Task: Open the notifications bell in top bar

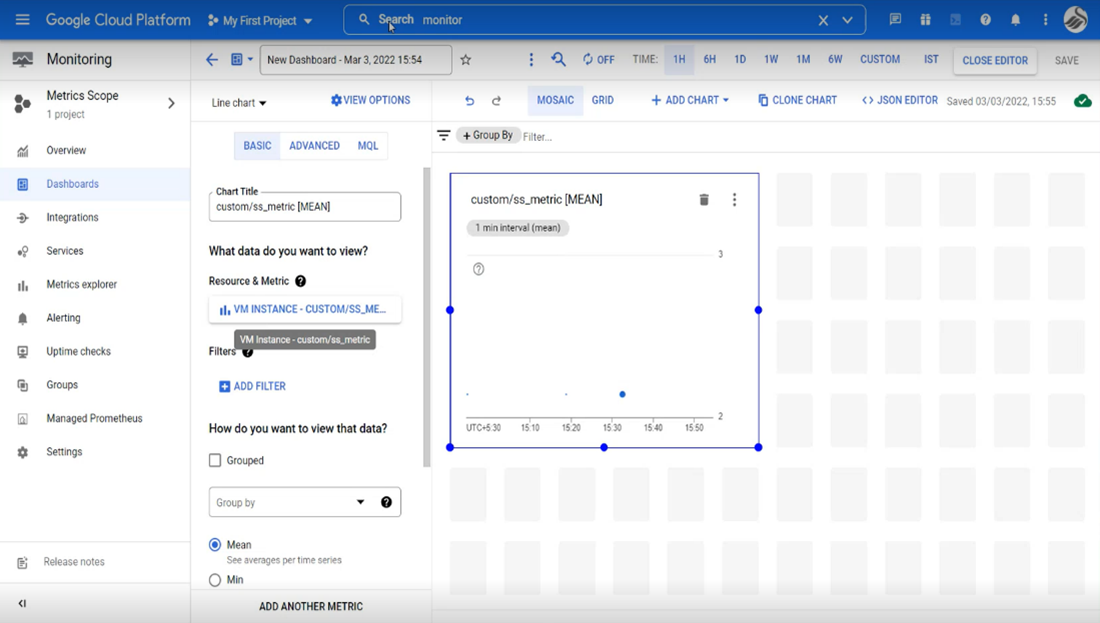Action: coord(1015,20)
